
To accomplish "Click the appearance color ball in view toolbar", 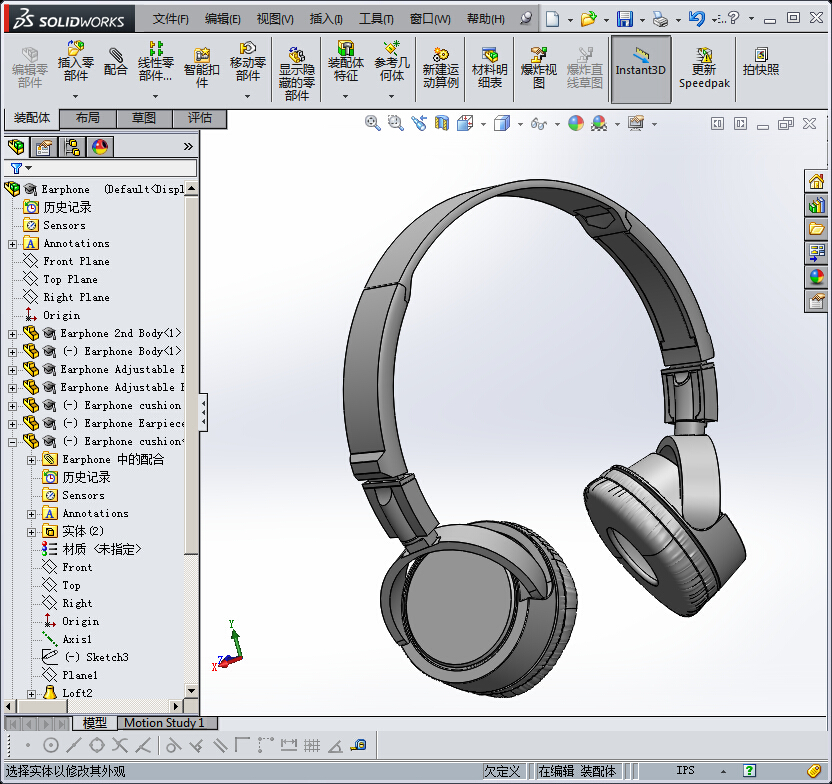I will pyautogui.click(x=576, y=123).
